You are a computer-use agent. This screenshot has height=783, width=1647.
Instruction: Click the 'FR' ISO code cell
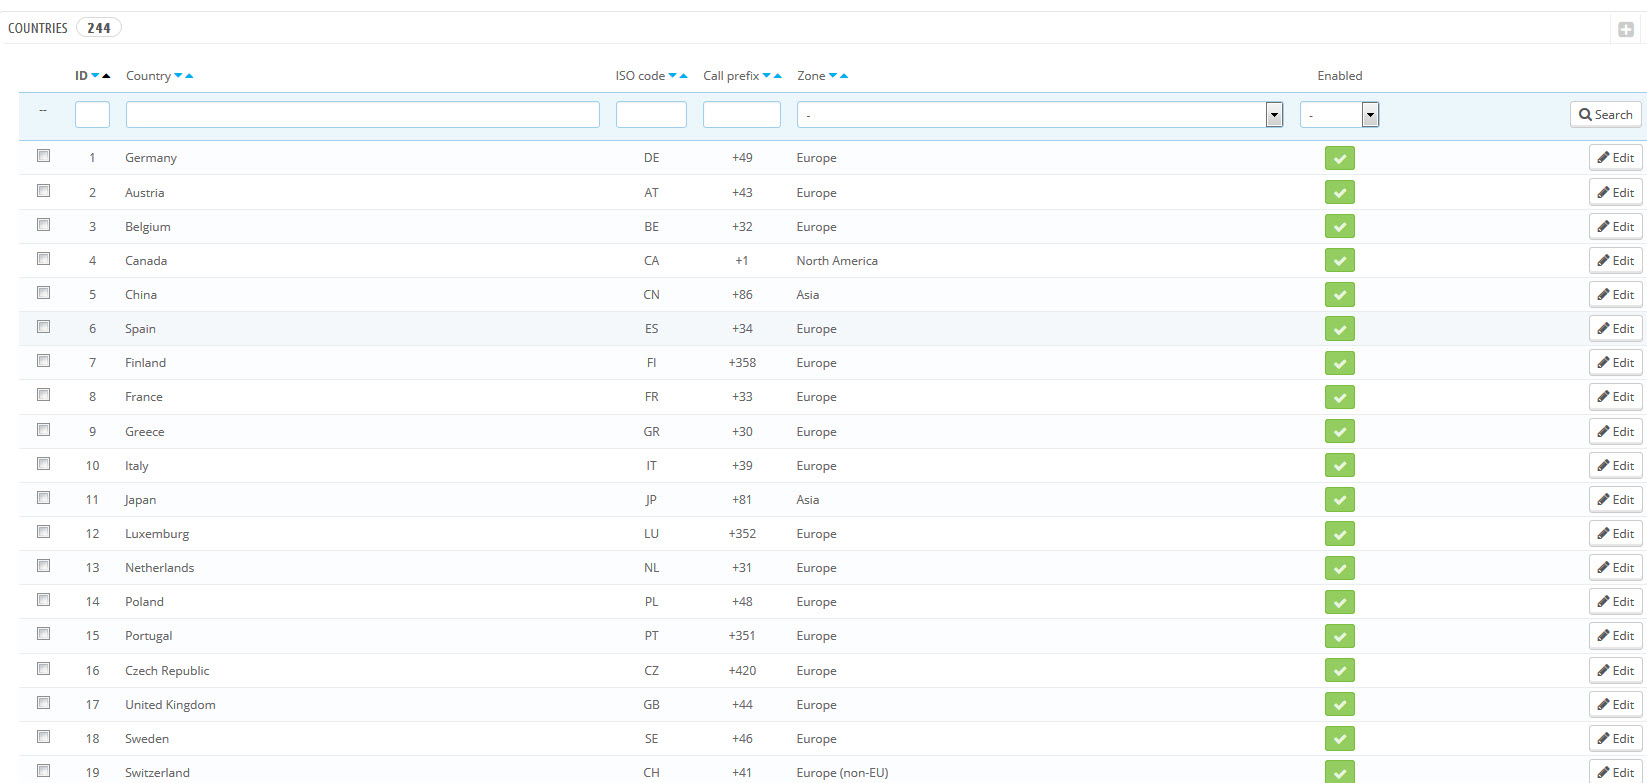[651, 397]
